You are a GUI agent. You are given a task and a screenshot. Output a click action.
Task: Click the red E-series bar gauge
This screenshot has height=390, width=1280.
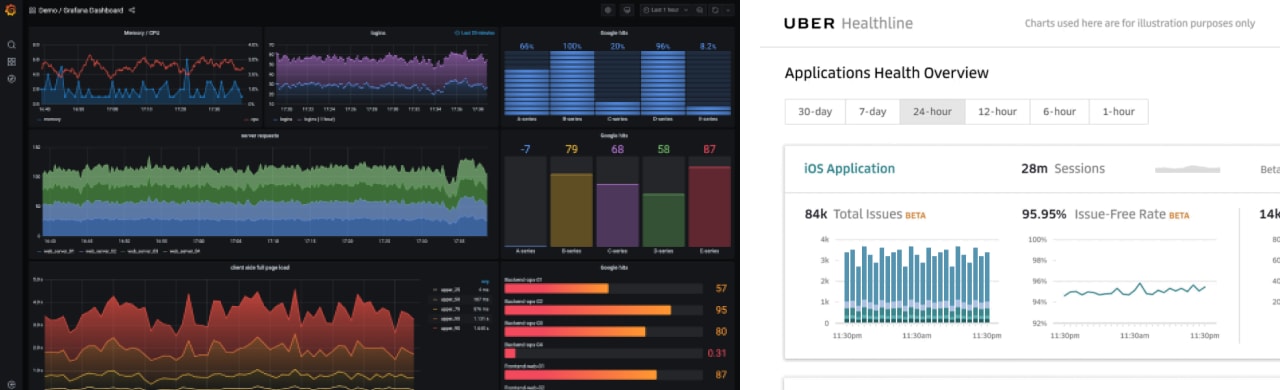[709, 205]
